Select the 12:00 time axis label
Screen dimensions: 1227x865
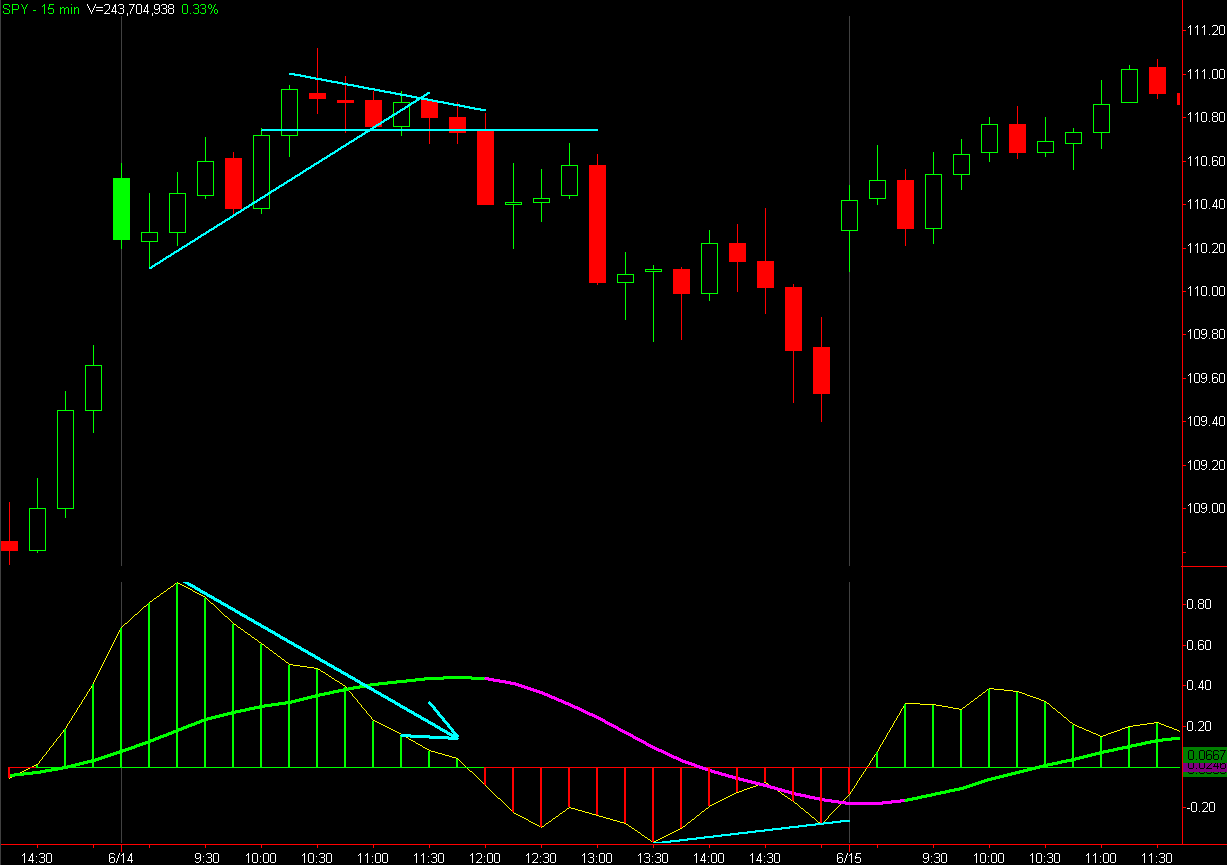coord(485,857)
